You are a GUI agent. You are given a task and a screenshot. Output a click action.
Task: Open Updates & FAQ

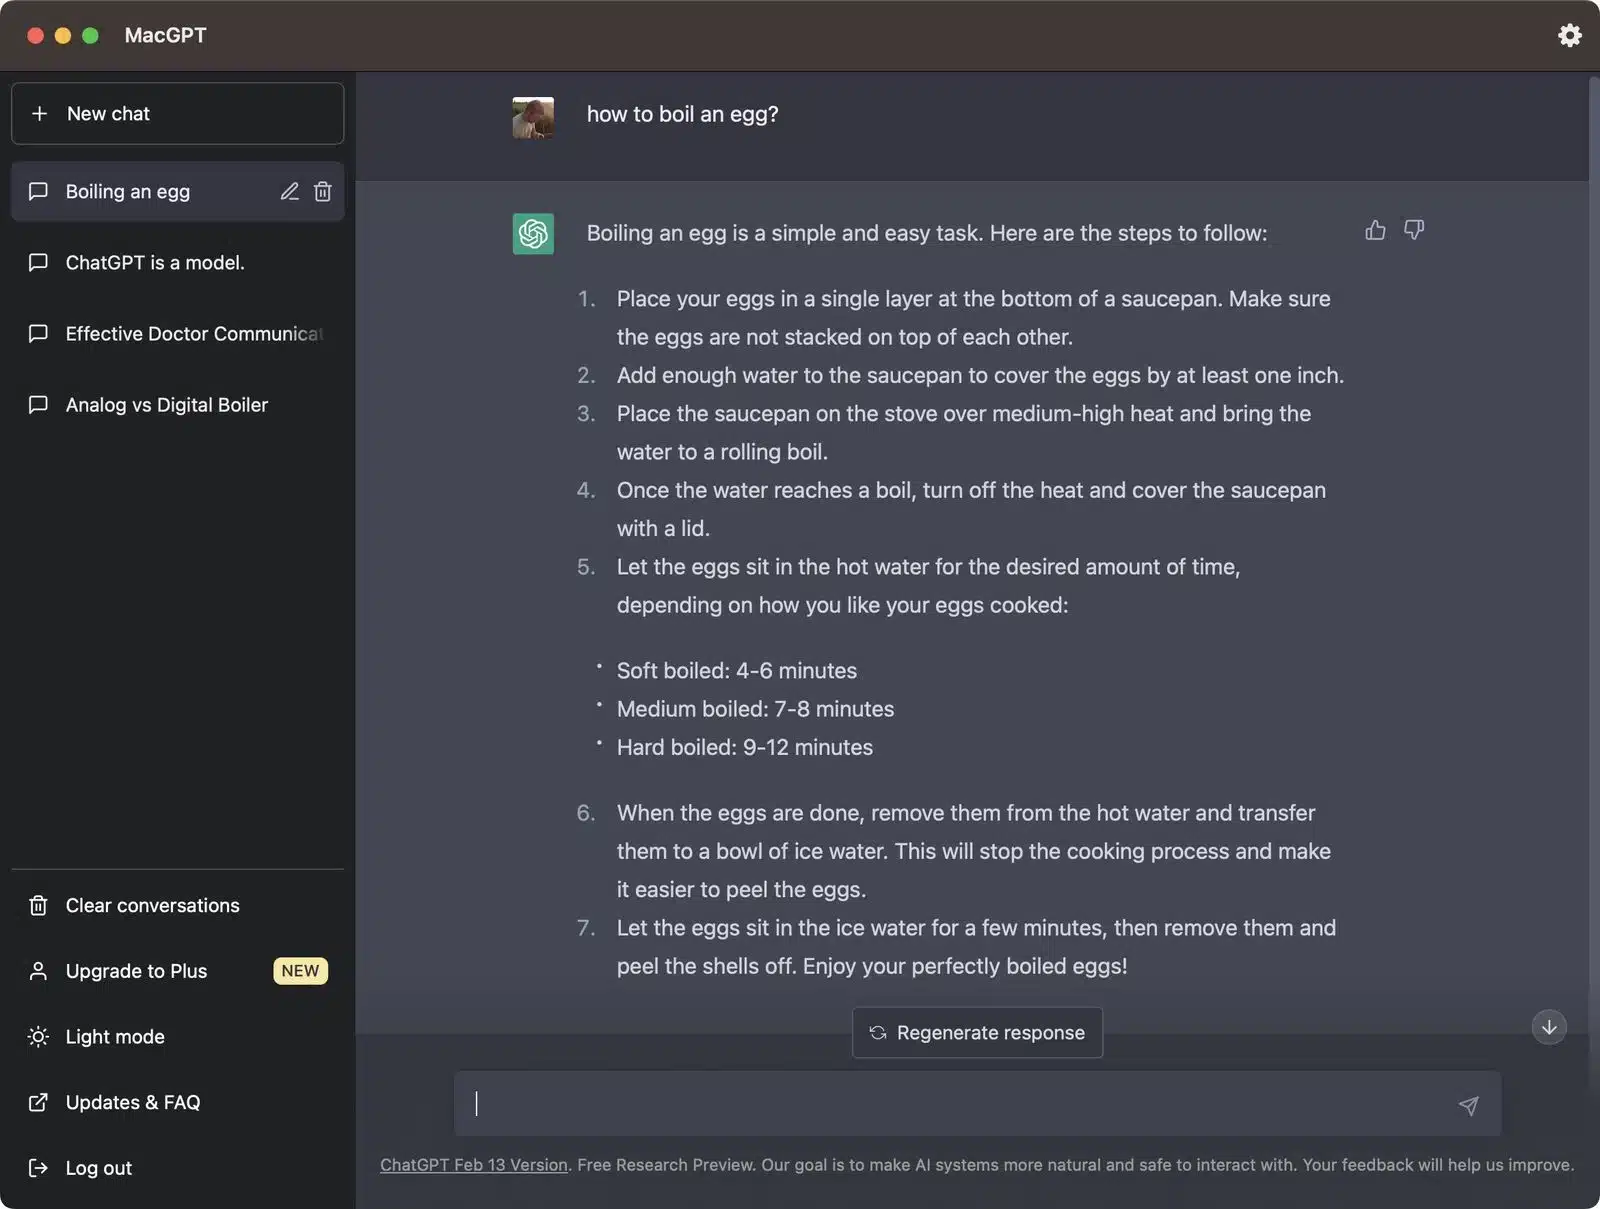pos(131,1102)
